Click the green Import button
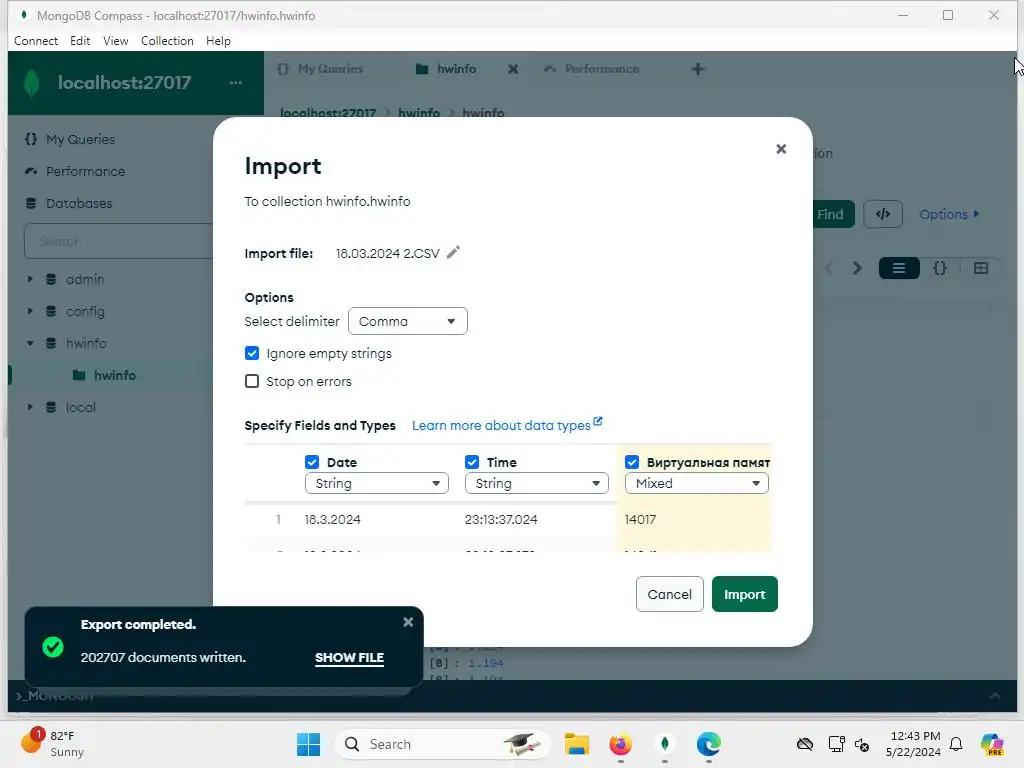The width and height of the screenshot is (1024, 768). [744, 594]
